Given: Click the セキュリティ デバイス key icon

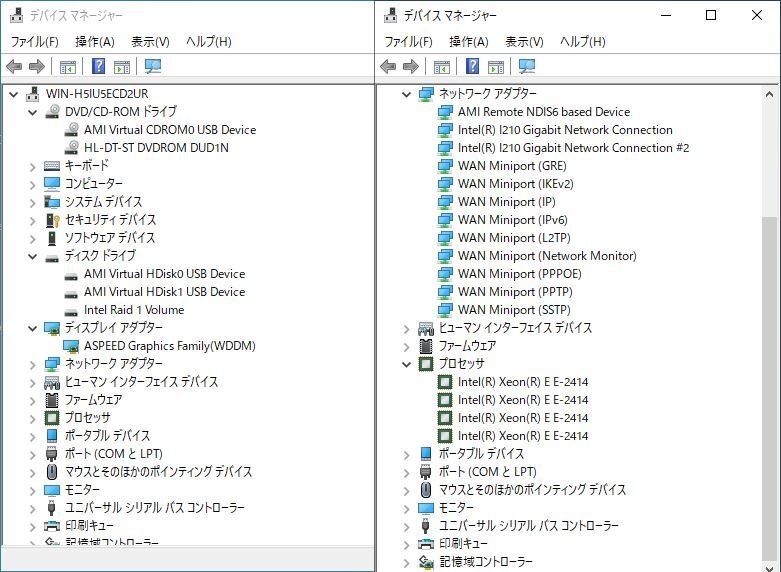Looking at the screenshot, I should [x=52, y=220].
